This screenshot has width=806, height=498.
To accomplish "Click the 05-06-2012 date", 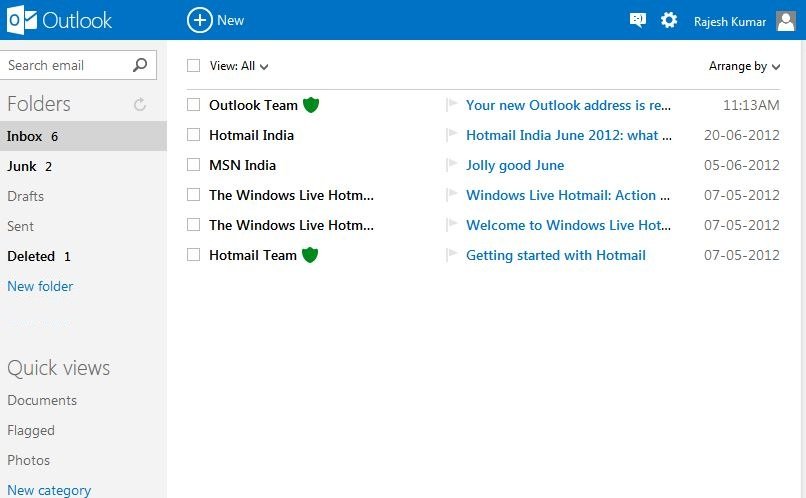I will pos(742,165).
